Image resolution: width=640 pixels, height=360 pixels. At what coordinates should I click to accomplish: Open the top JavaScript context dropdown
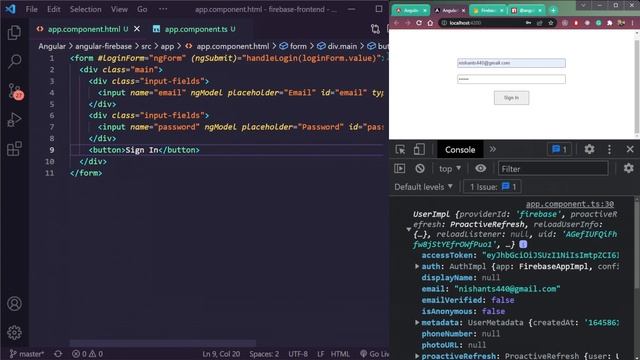449,169
